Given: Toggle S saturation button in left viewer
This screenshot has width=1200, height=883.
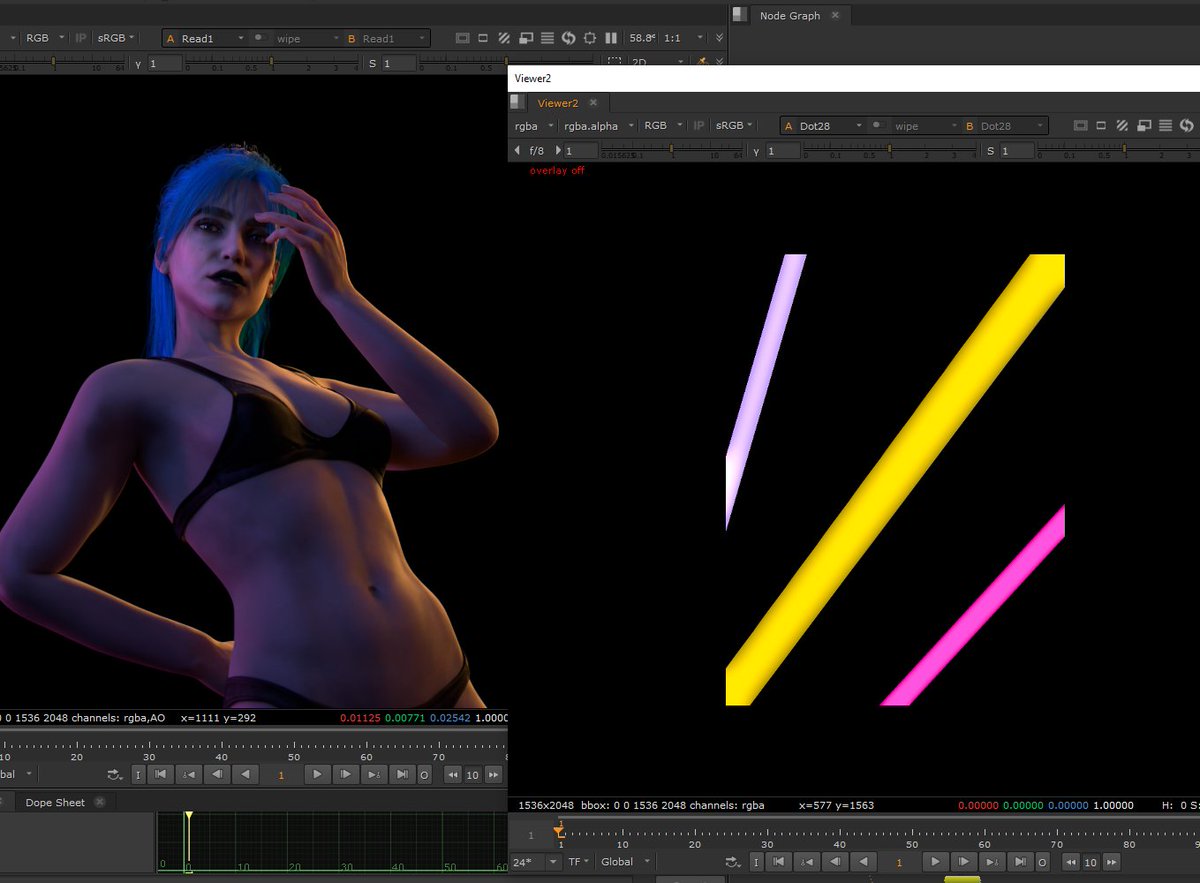Looking at the screenshot, I should [x=372, y=63].
